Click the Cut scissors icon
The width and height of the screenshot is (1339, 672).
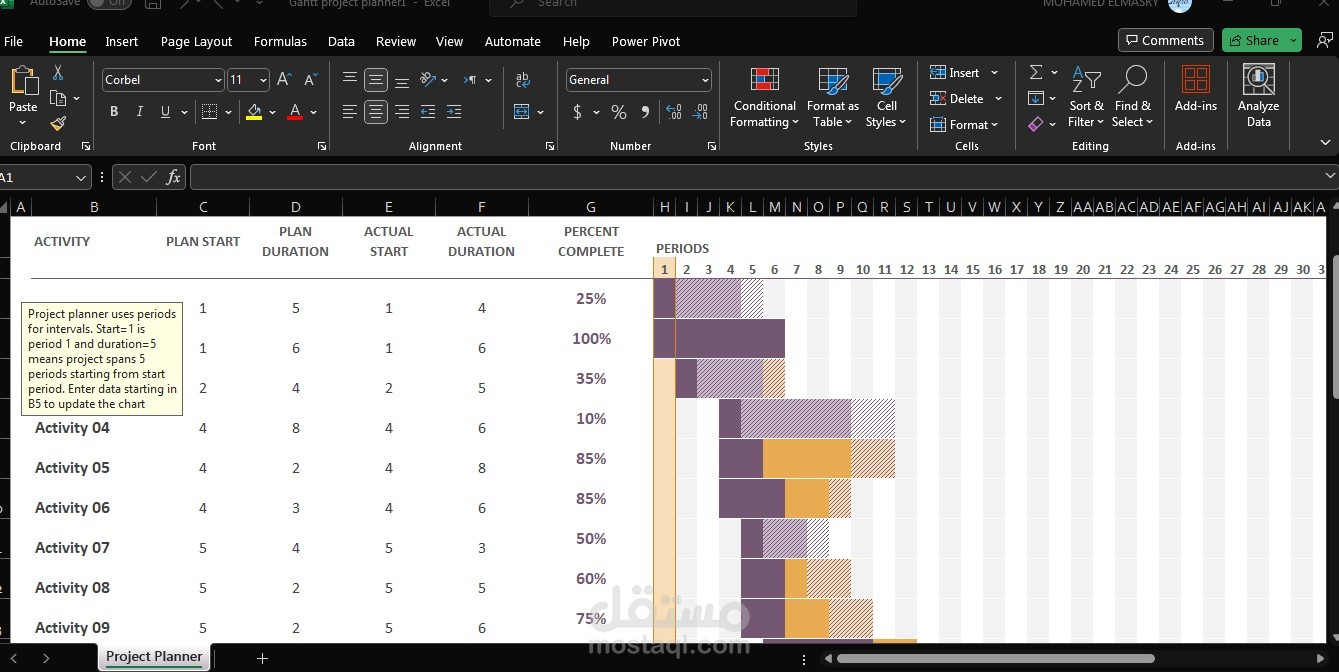(x=58, y=73)
